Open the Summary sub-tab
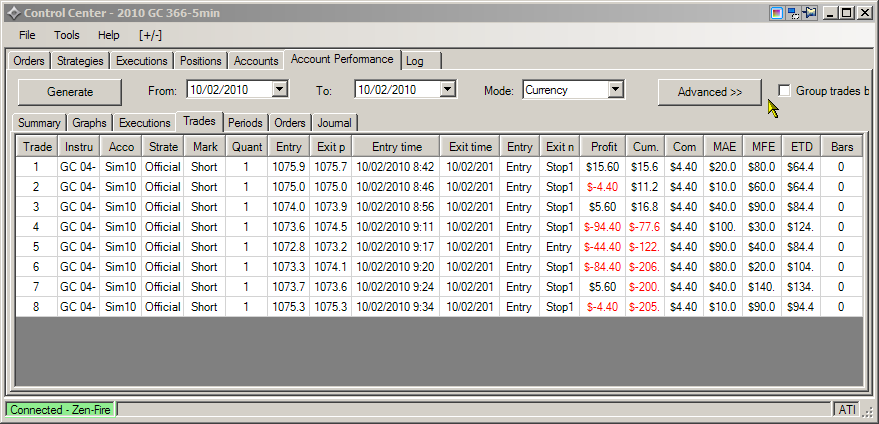Viewport: 879px width, 424px height. point(39,123)
